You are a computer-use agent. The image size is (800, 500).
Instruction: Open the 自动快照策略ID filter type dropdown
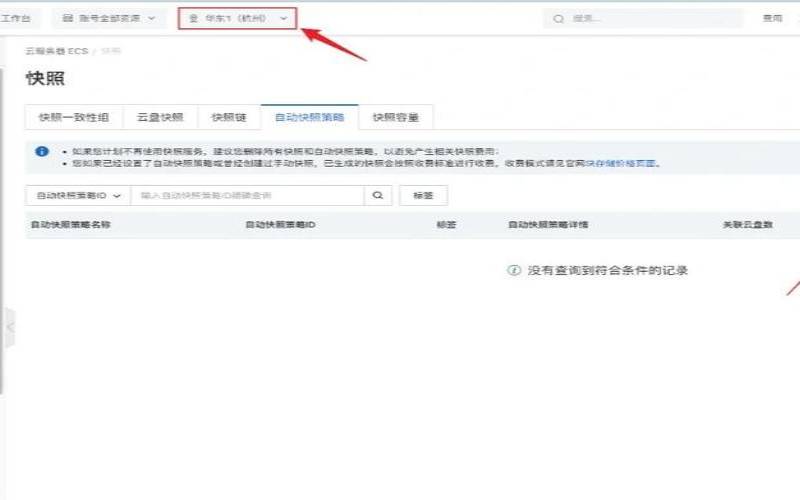point(78,196)
